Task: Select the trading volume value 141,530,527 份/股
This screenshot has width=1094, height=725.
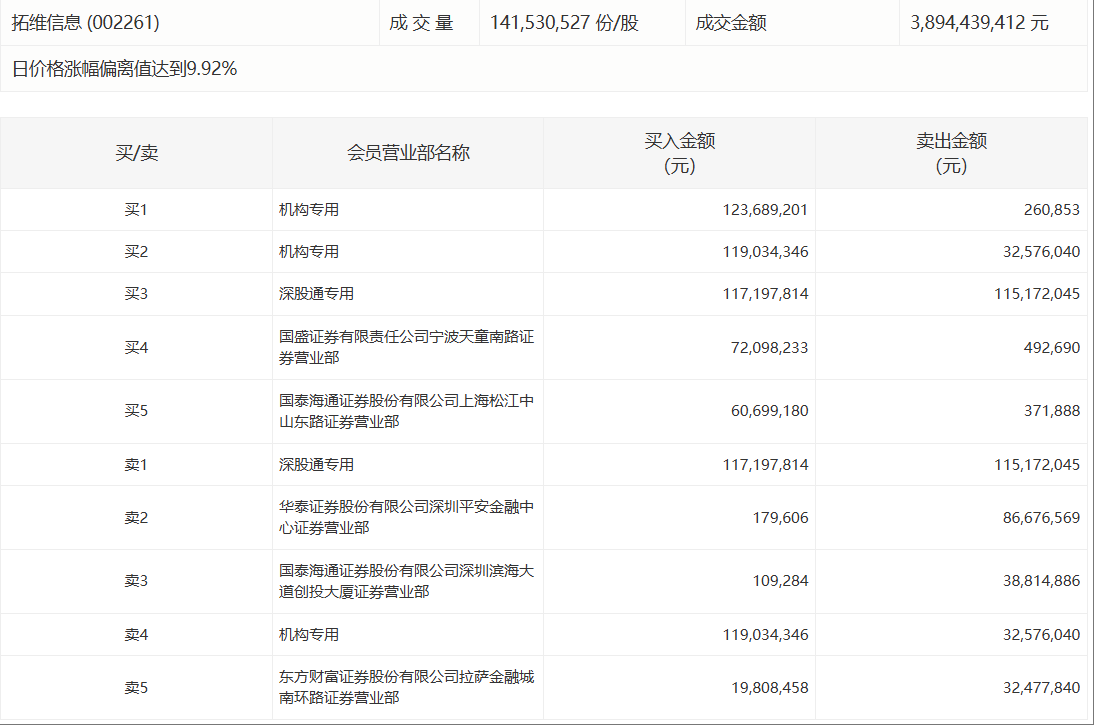Action: 564,22
